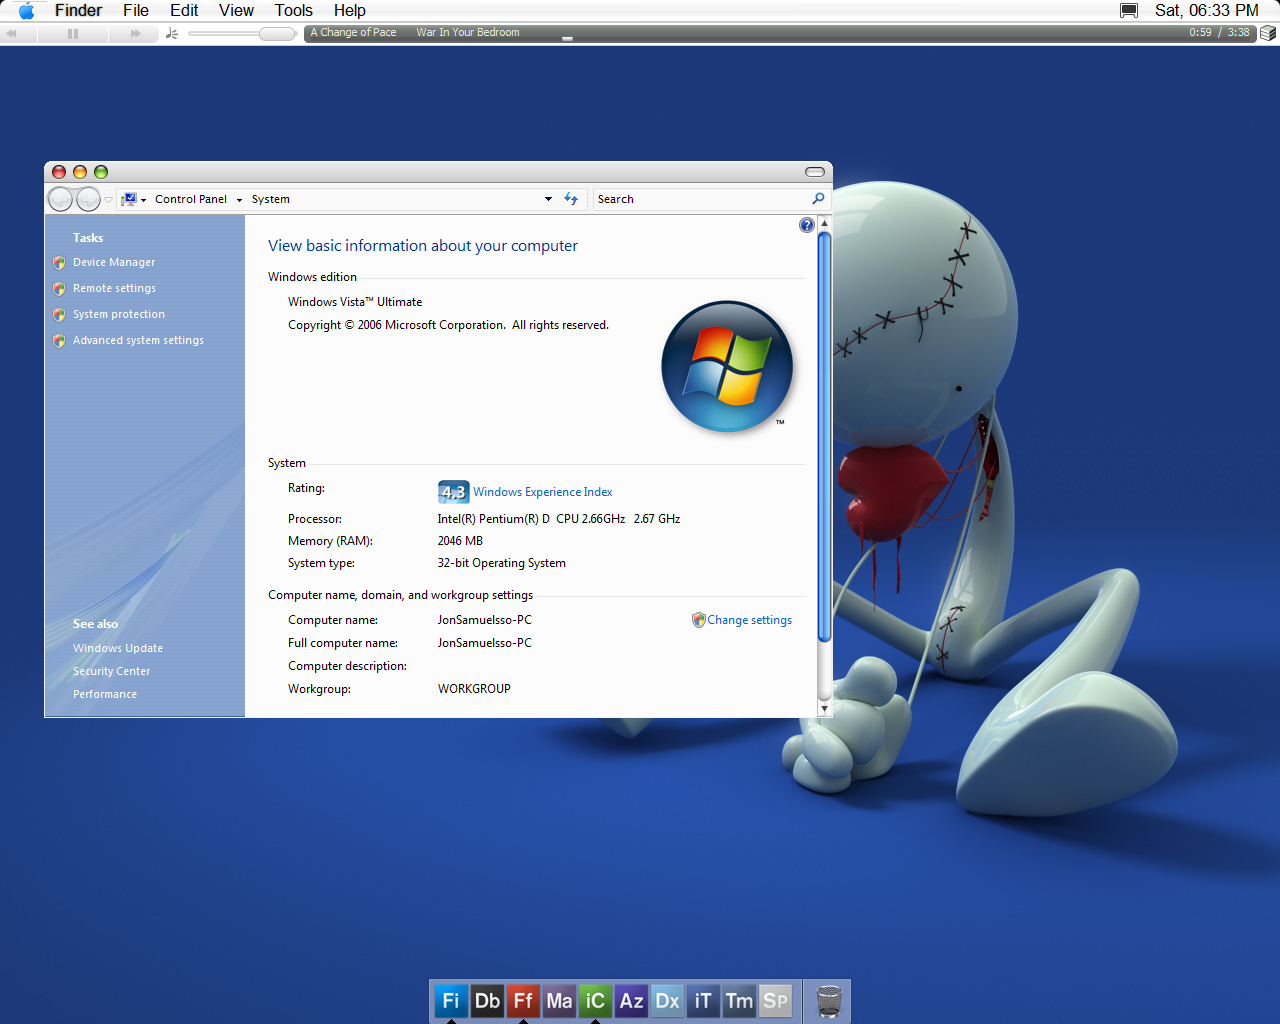Open the iC dock icon

point(595,1001)
